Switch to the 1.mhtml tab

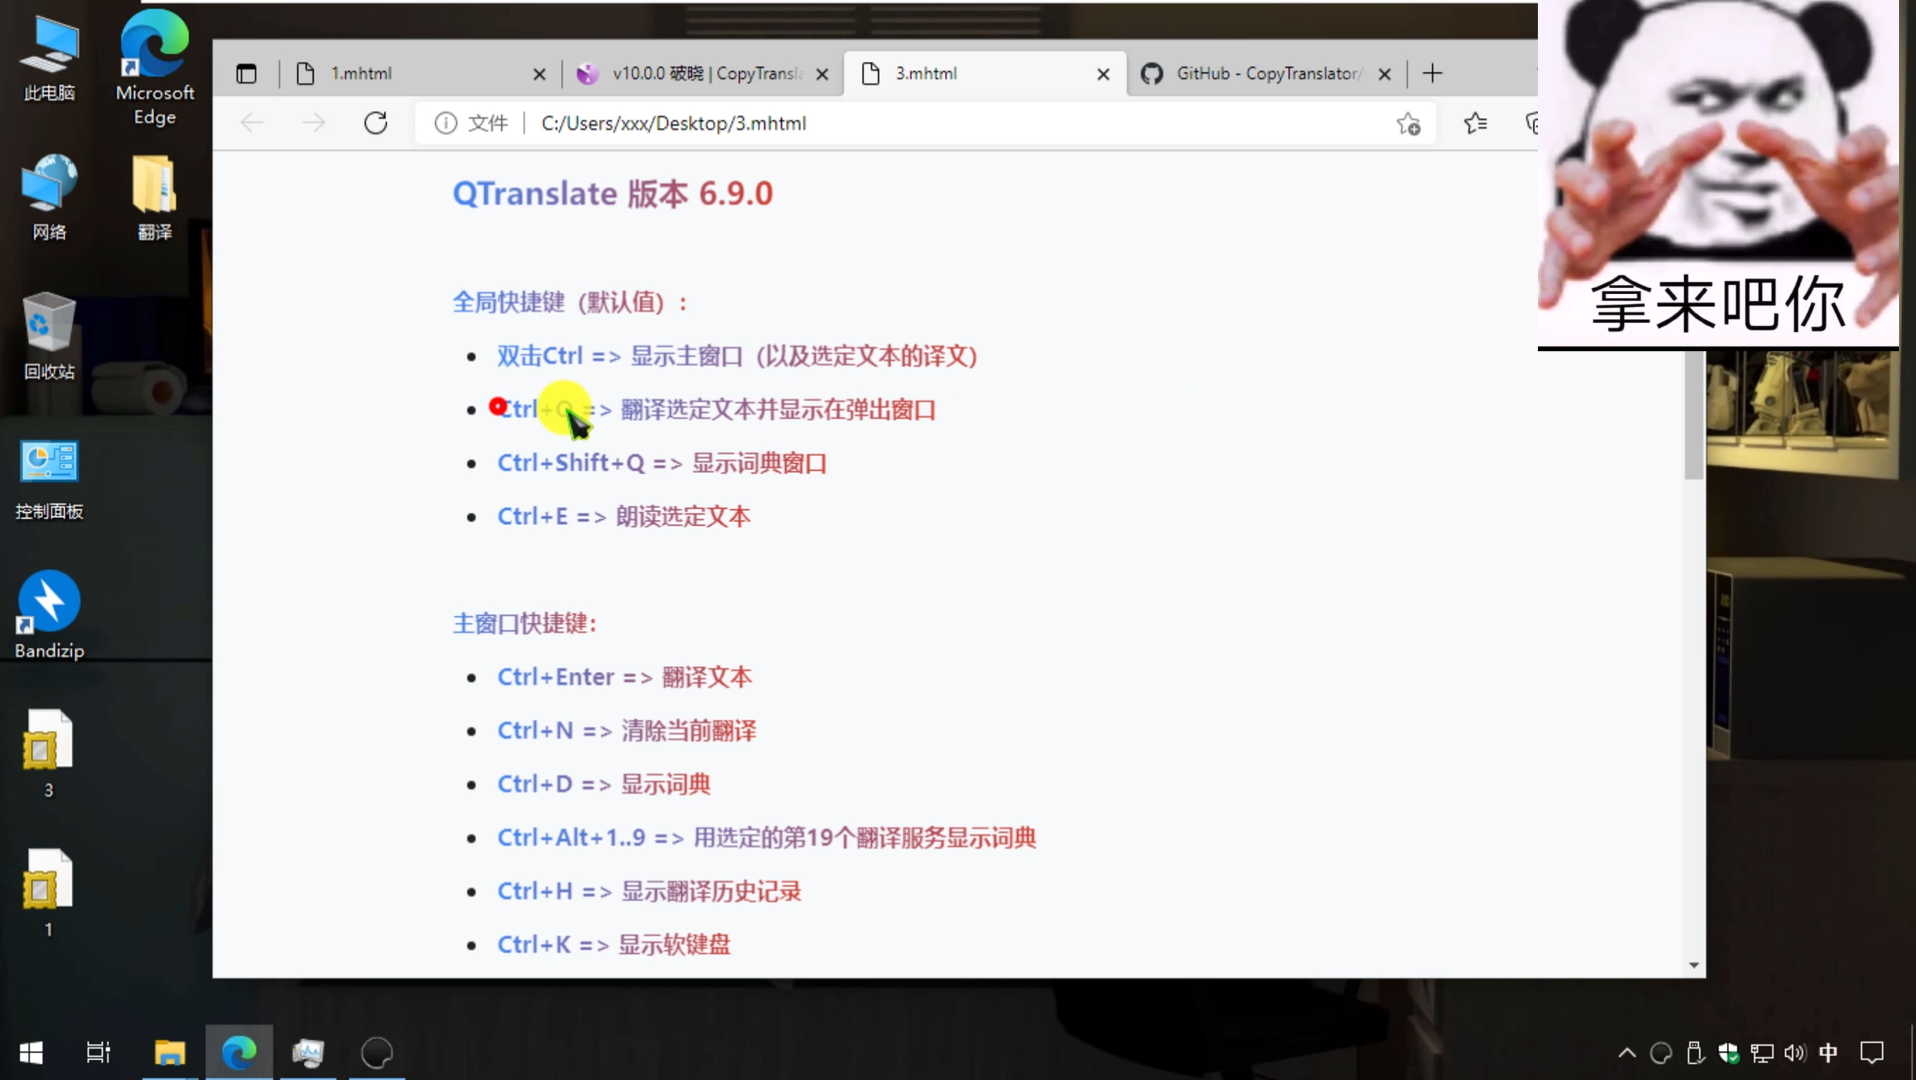pos(420,73)
